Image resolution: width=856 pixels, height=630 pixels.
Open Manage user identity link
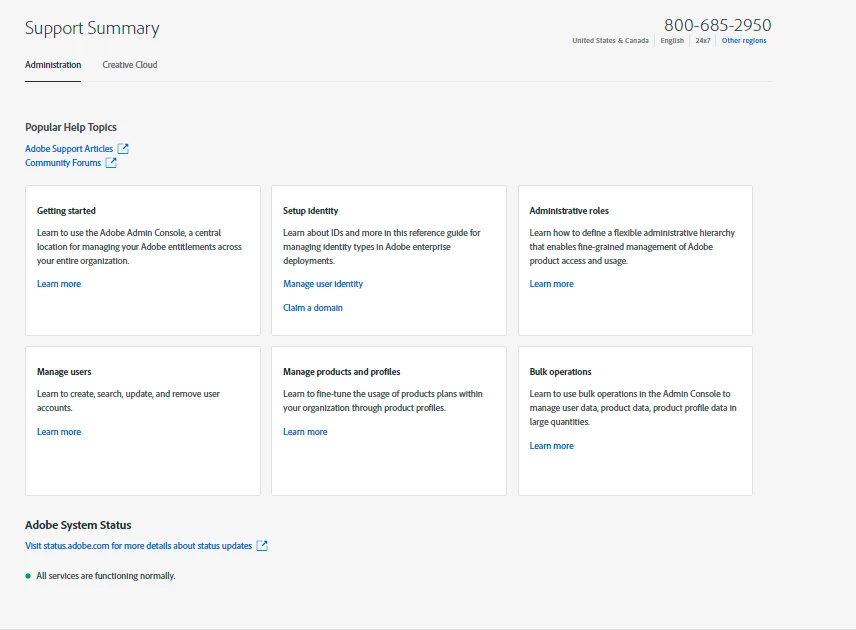click(x=323, y=284)
